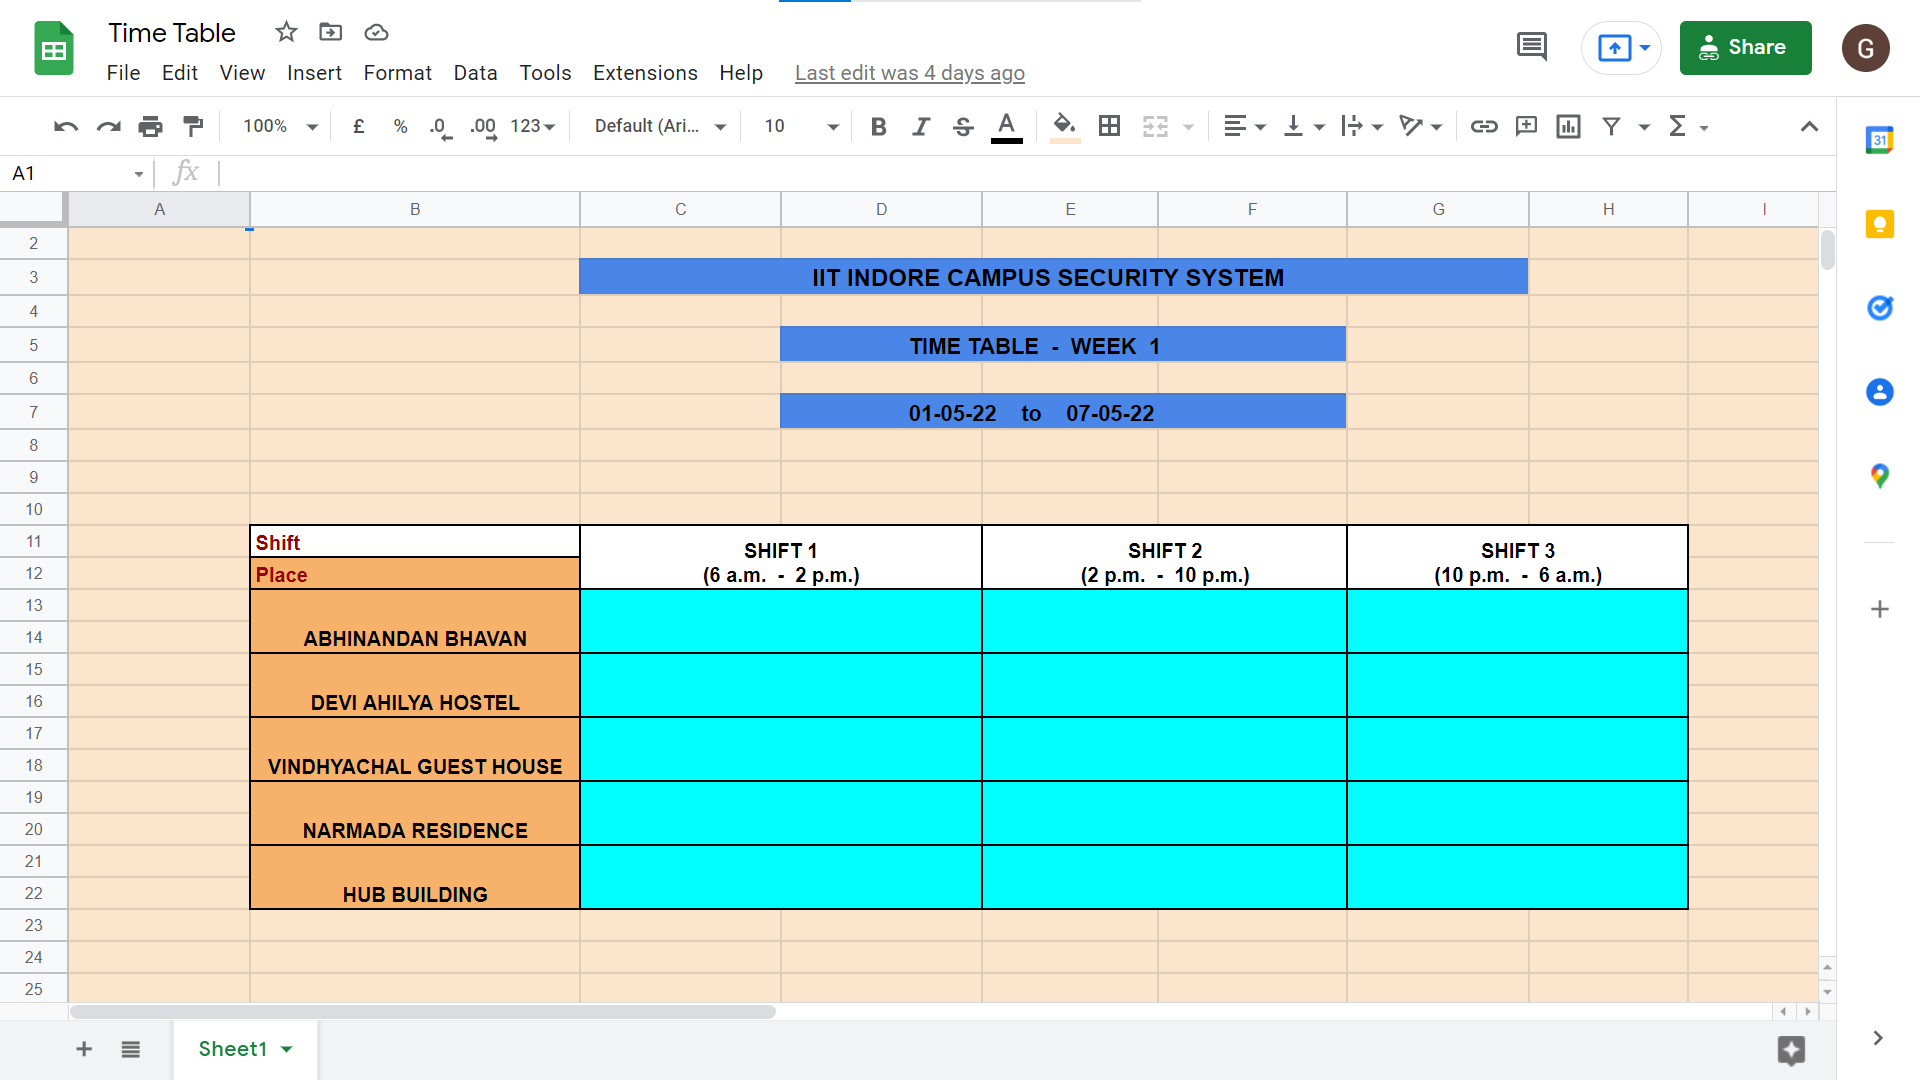Switch to the Sheet1 tab
This screenshot has width=1920, height=1080.
(233, 1049)
